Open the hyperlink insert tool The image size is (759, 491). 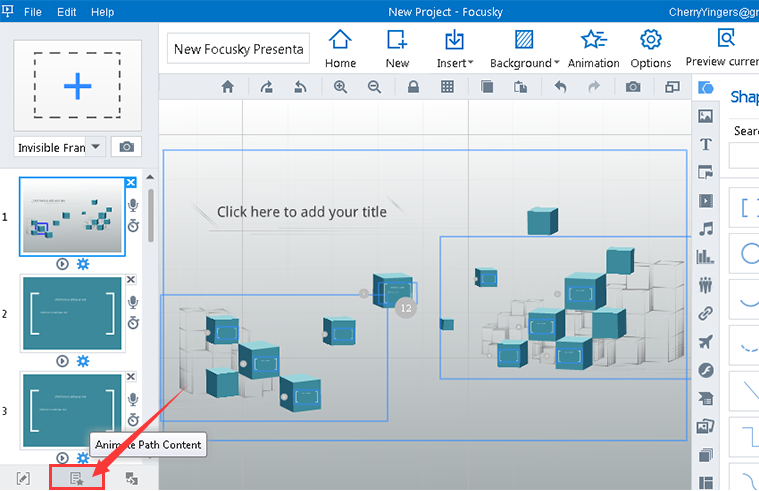point(706,313)
